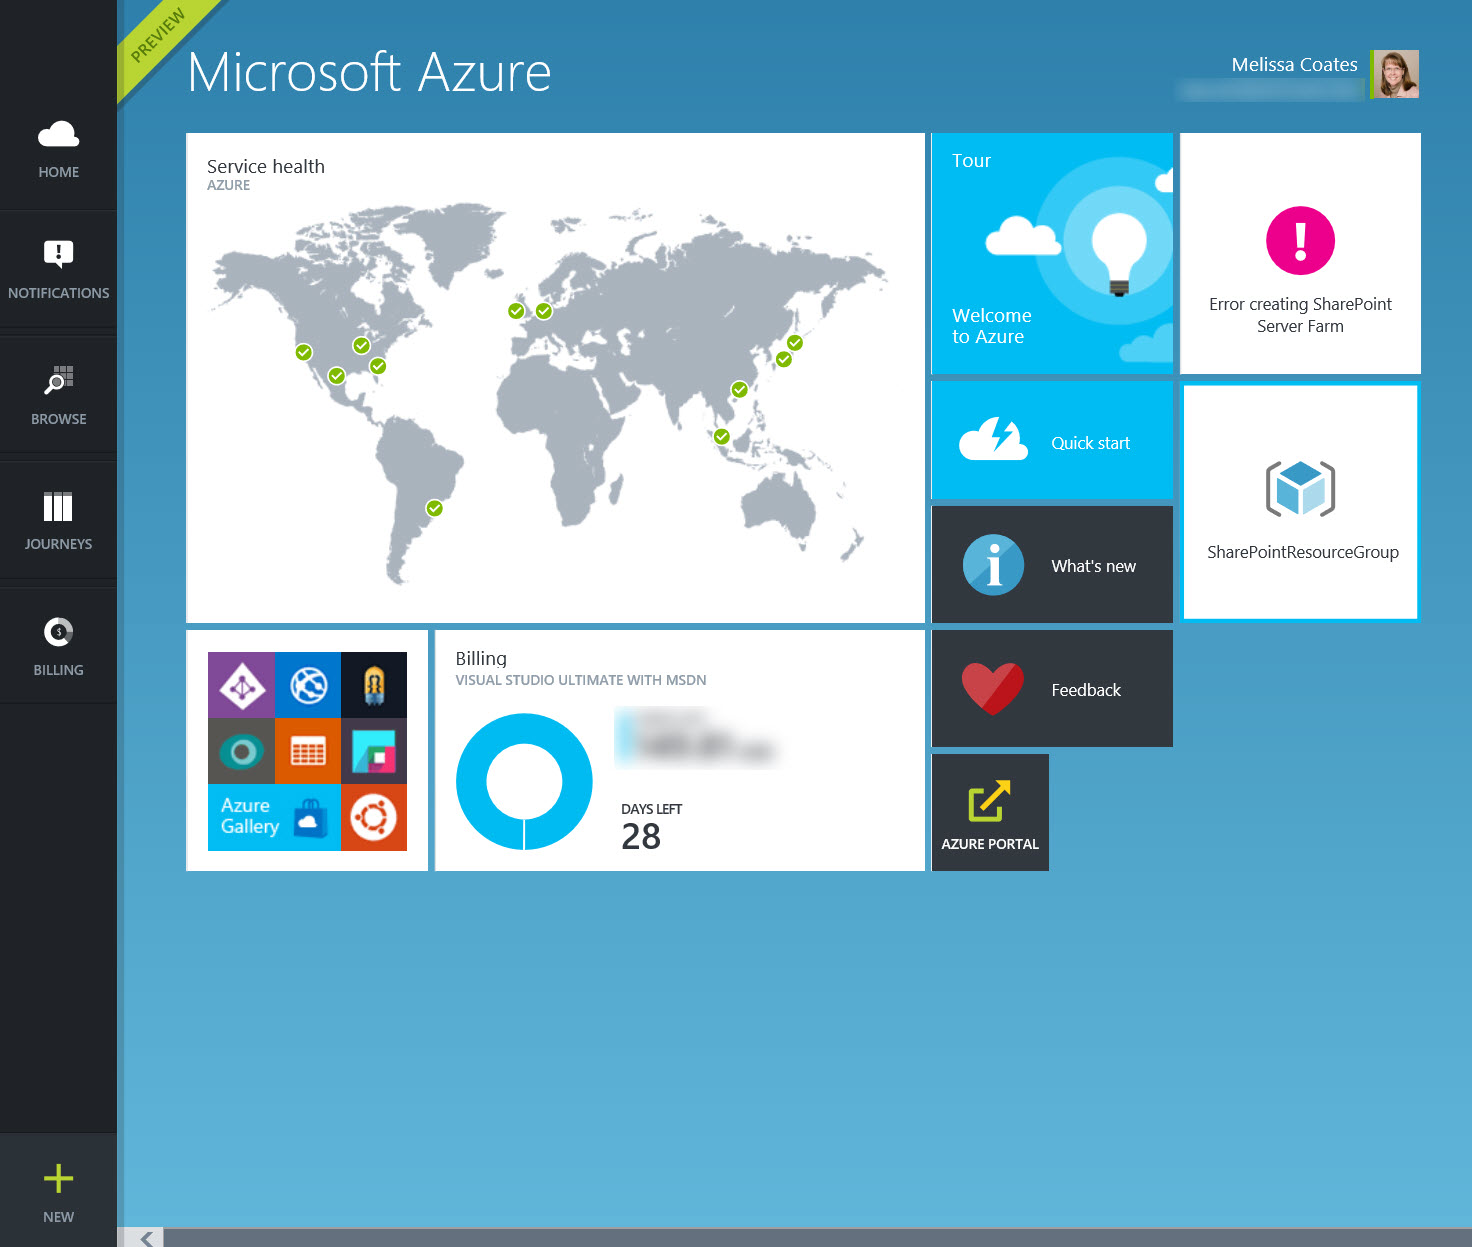Select the NOTIFICATIONS menu label
This screenshot has height=1247, width=1472.
point(58,293)
